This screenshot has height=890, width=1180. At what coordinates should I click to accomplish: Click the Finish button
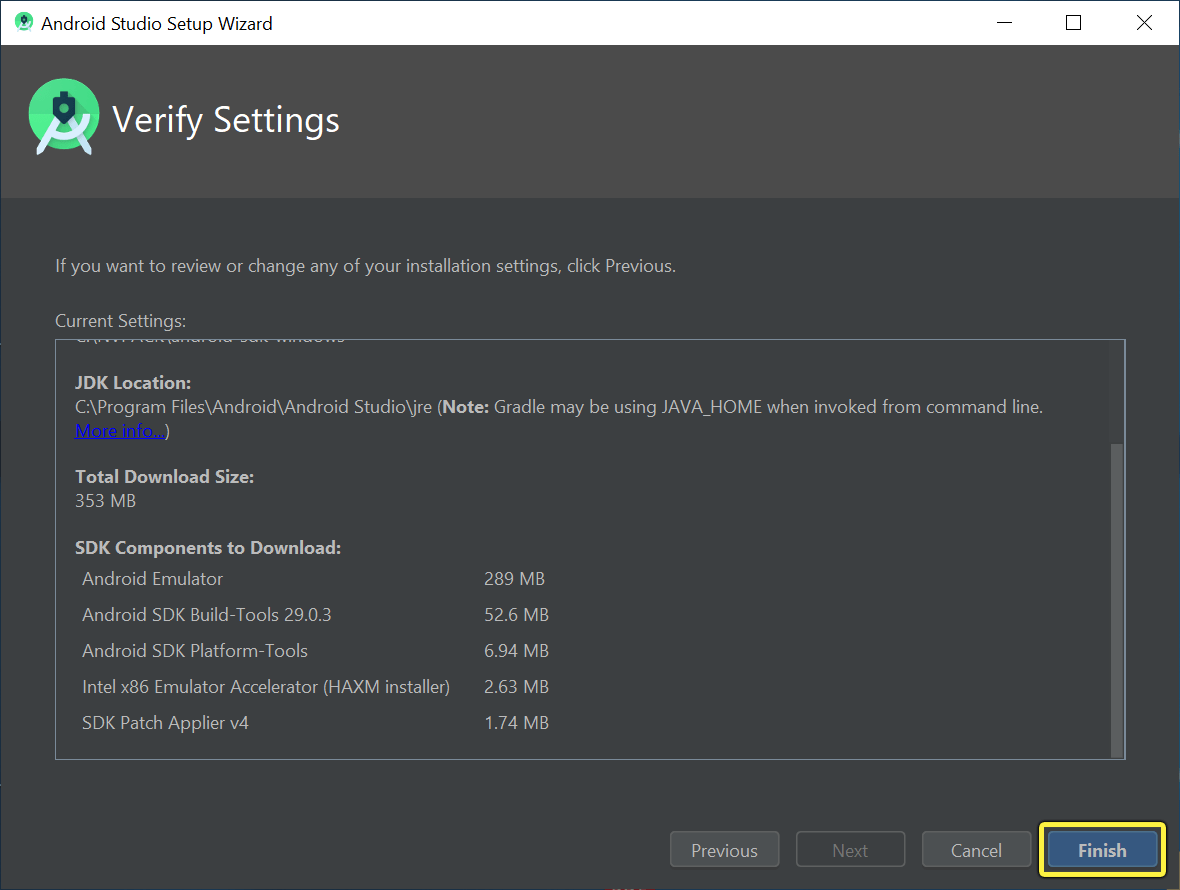1101,849
